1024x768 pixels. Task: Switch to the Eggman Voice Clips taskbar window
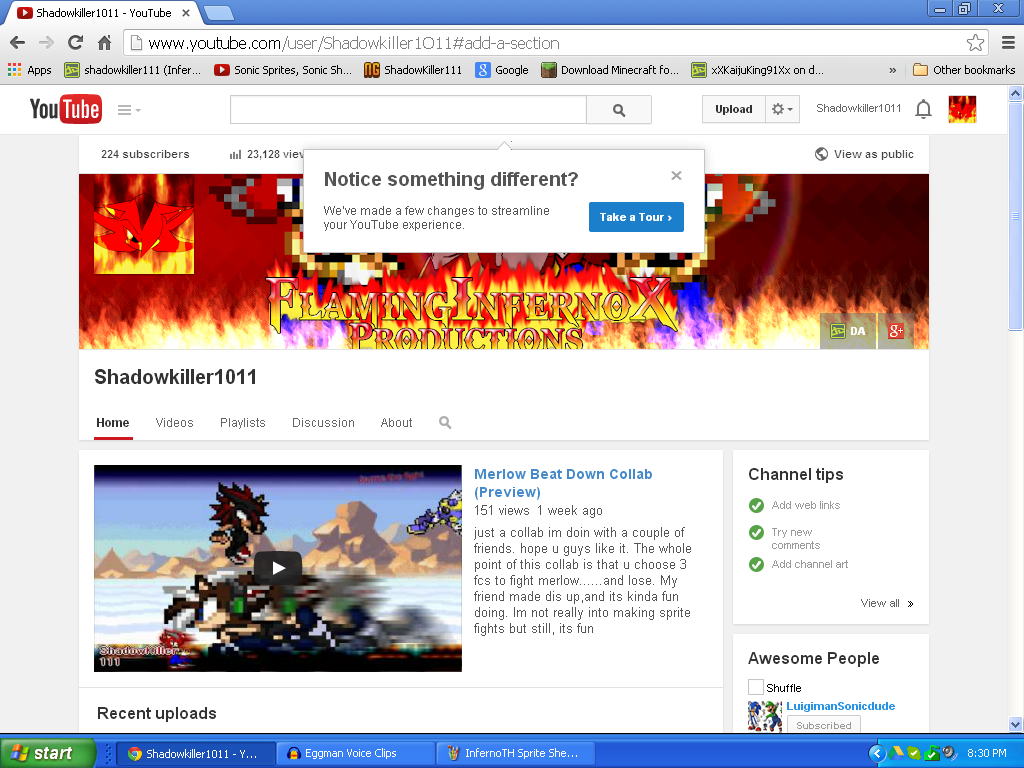coord(355,753)
